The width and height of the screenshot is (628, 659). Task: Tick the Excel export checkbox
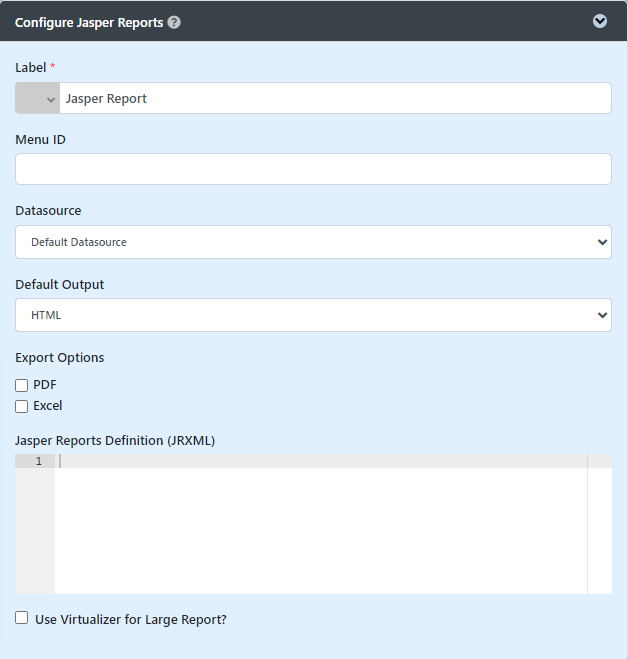click(x=22, y=406)
